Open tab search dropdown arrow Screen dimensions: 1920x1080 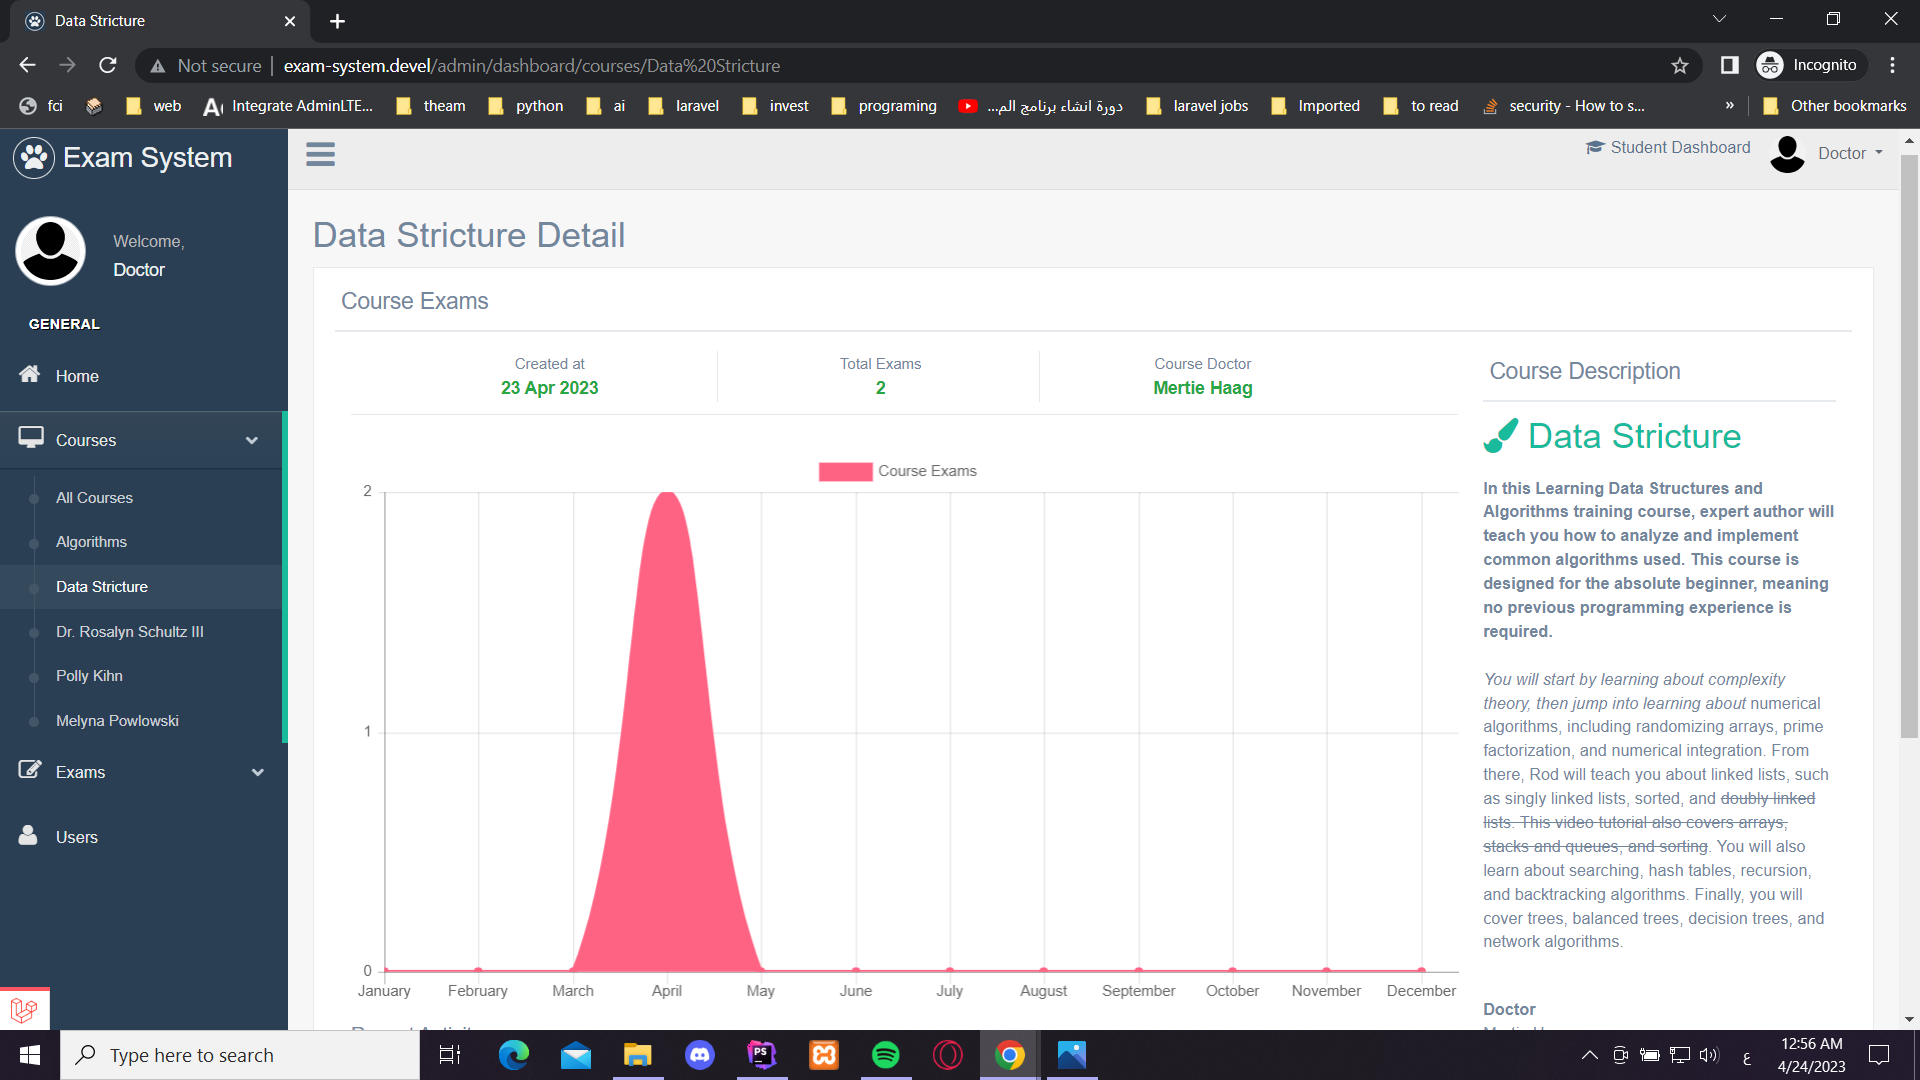coord(1719,19)
